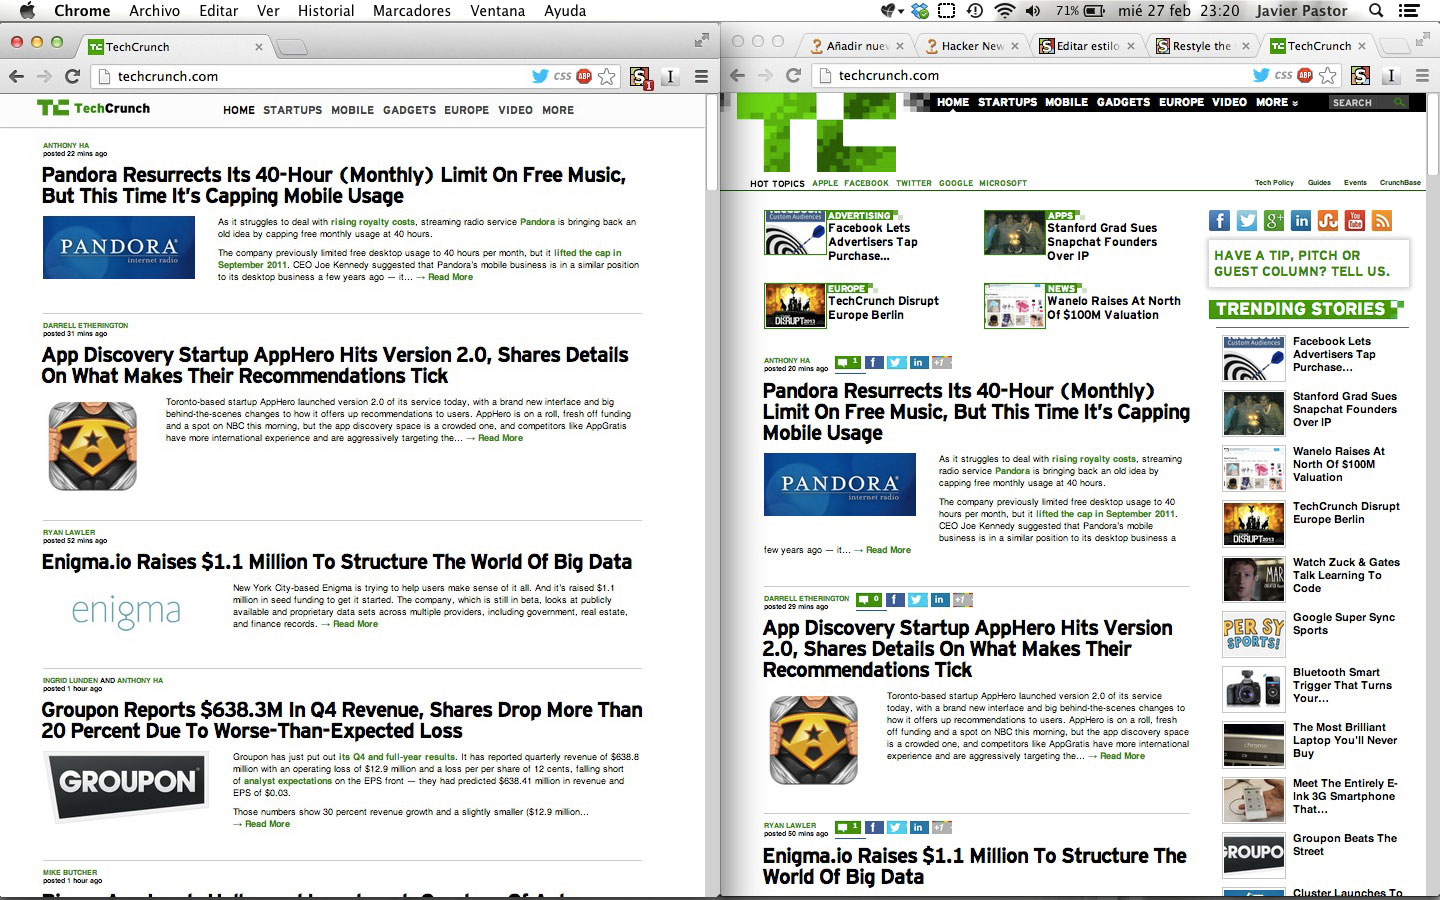Open Archivo menu in menu bar

(154, 11)
